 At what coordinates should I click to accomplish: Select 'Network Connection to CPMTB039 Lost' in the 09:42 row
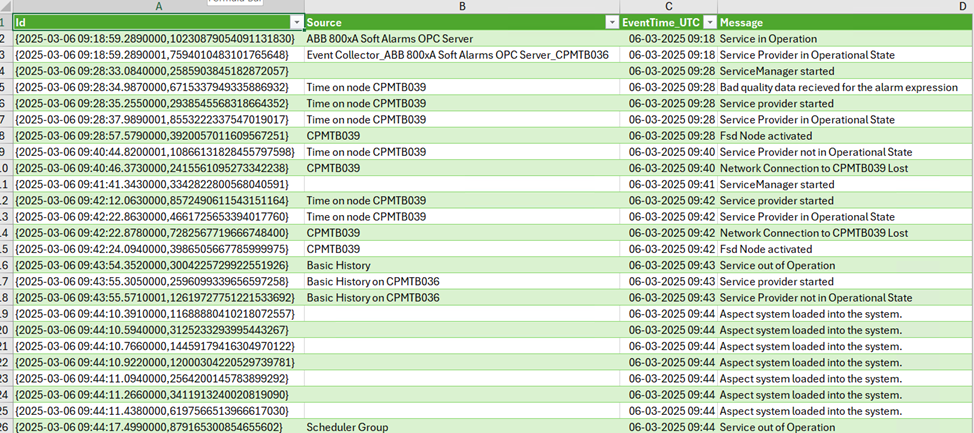pyautogui.click(x=845, y=232)
